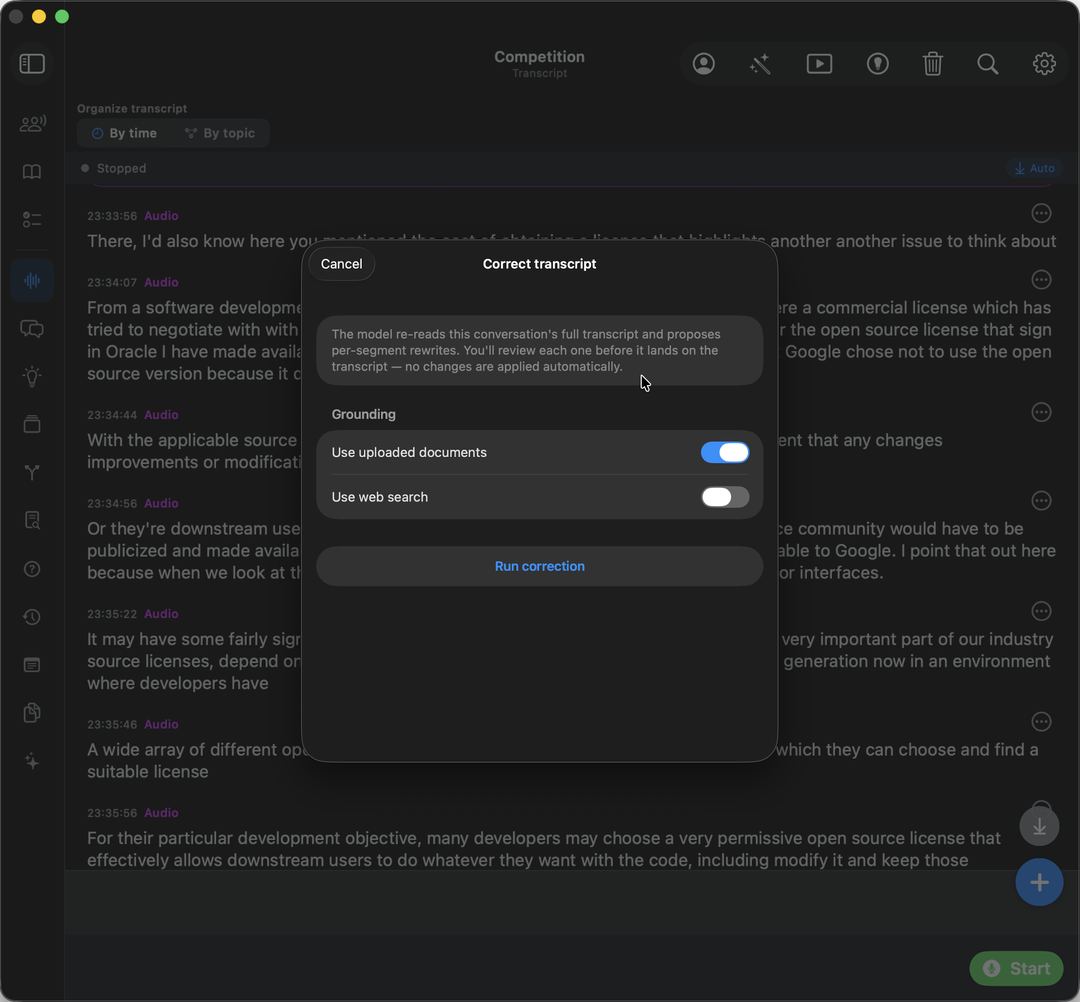Open the question mark help icon
The height and width of the screenshot is (1002, 1080).
[x=32, y=569]
